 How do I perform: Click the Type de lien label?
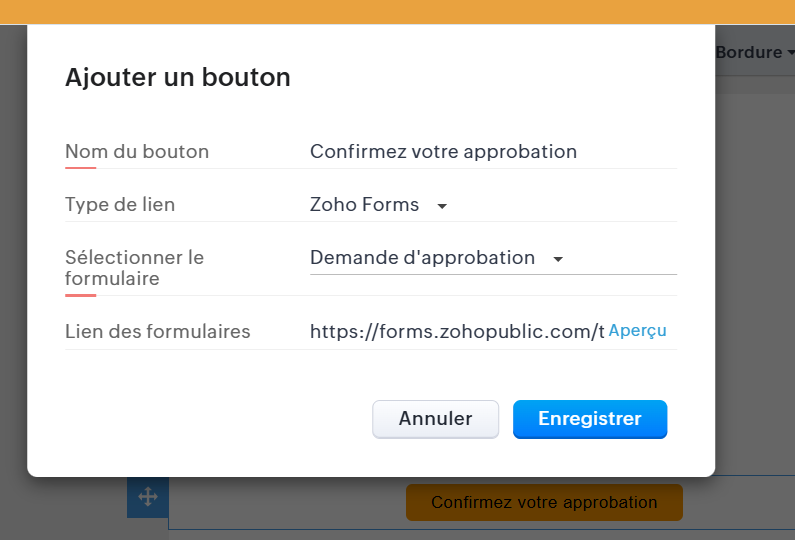point(120,205)
